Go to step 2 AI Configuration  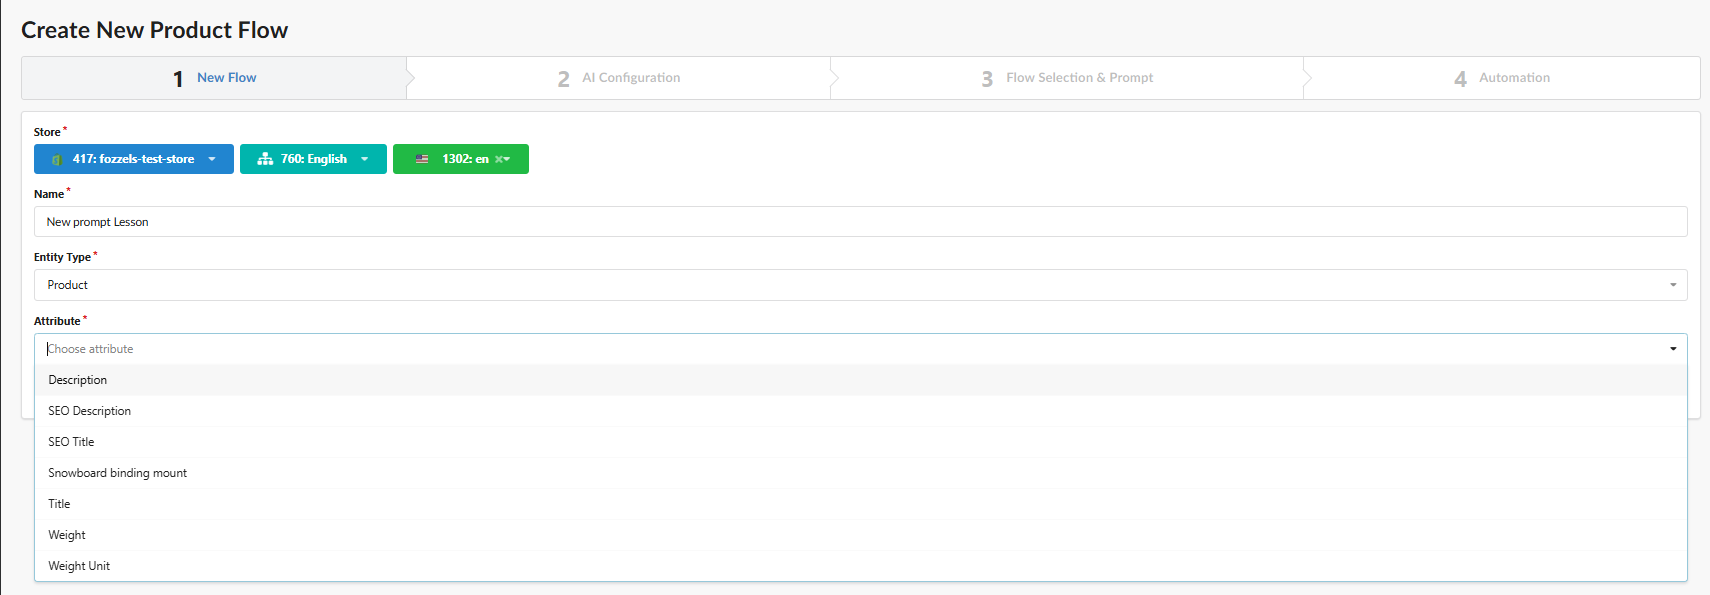pyautogui.click(x=619, y=78)
